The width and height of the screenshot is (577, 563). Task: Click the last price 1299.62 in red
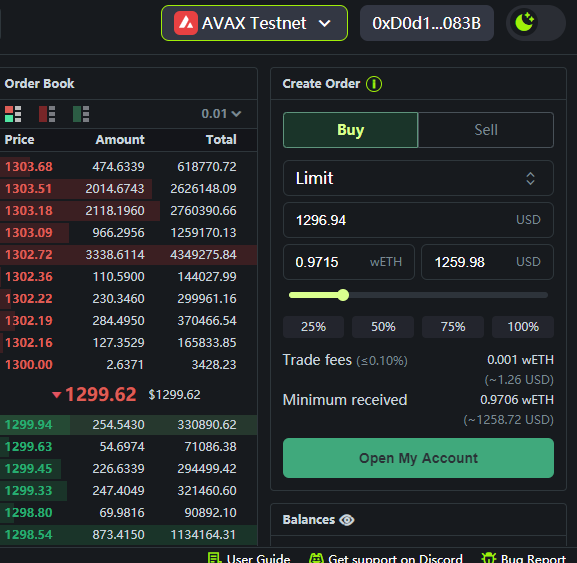(x=100, y=395)
